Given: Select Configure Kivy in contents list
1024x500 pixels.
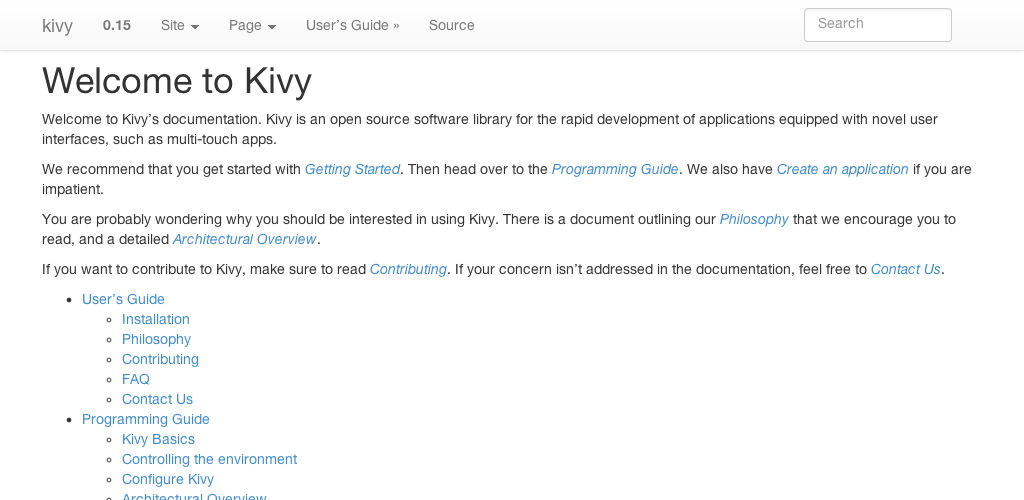Looking at the screenshot, I should tap(167, 479).
